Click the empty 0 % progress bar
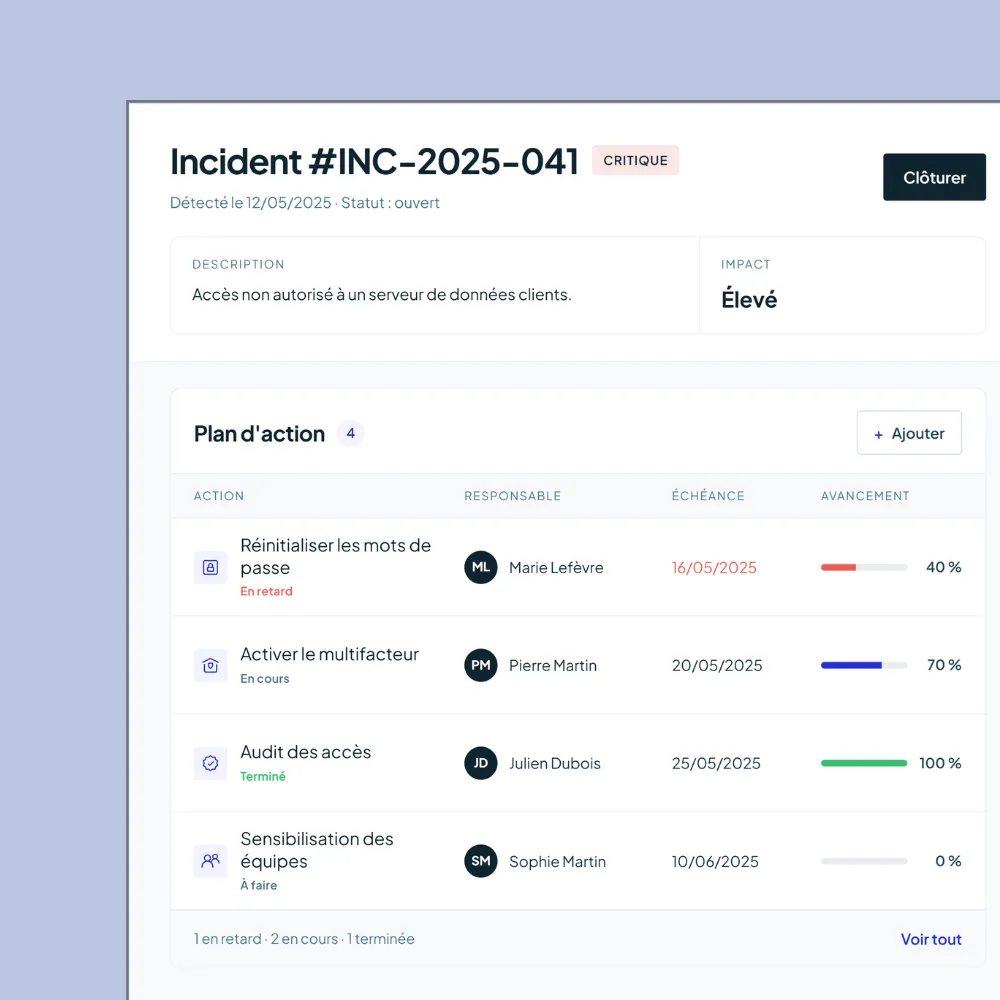The height and width of the screenshot is (1000, 1000). [x=864, y=861]
